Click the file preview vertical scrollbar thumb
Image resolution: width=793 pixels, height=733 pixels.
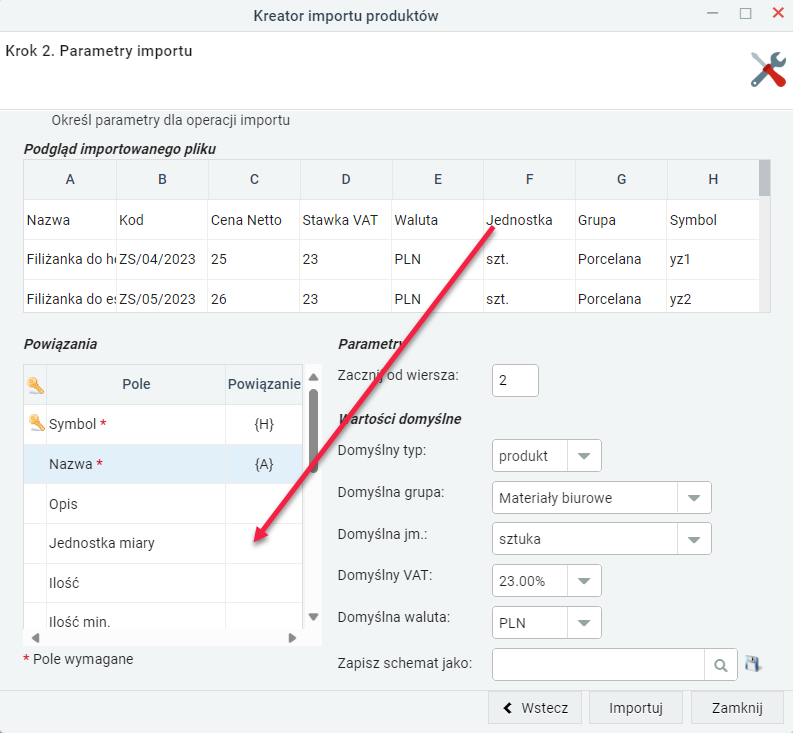[765, 178]
